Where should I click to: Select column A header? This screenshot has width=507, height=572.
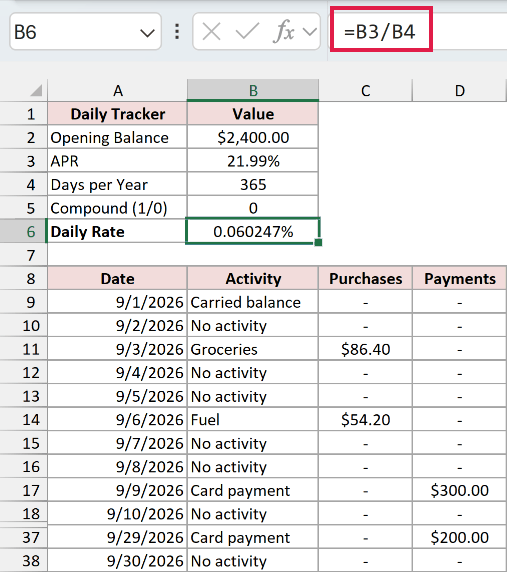[117, 90]
